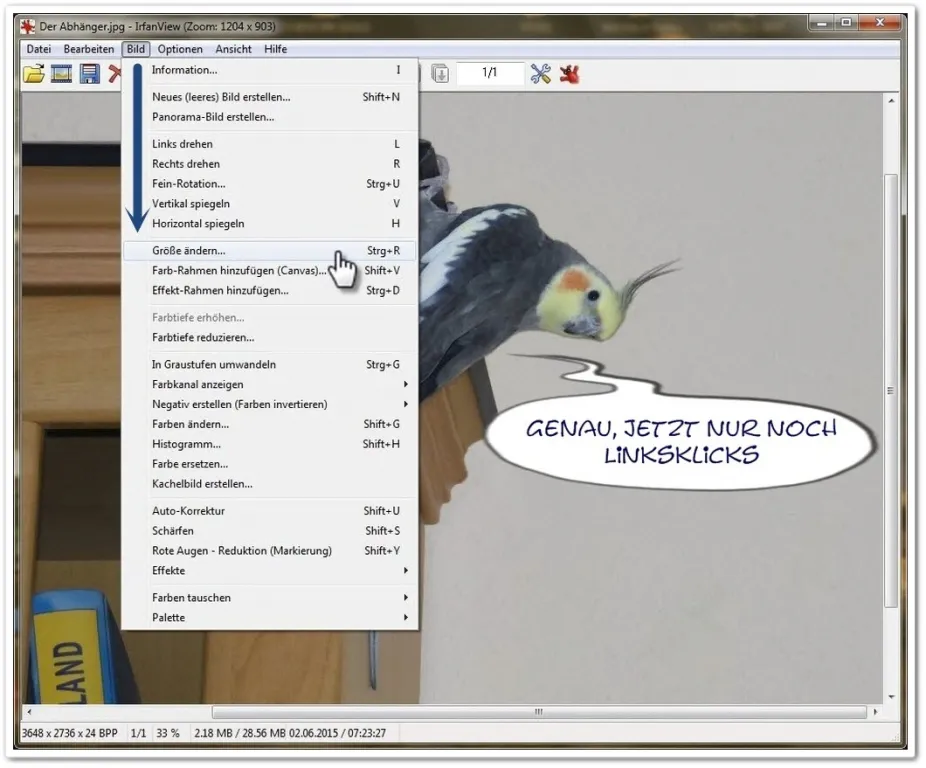Viewport: 926px width, 768px height.
Task: Open the Settings wrench icon
Action: click(x=540, y=74)
